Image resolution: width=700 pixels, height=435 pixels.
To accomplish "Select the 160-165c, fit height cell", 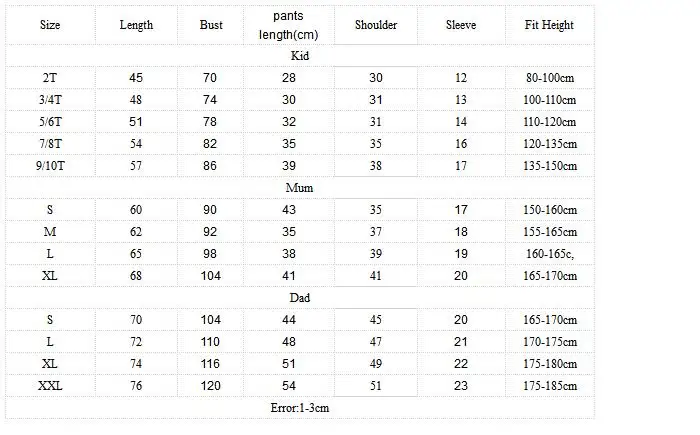I will tap(550, 254).
